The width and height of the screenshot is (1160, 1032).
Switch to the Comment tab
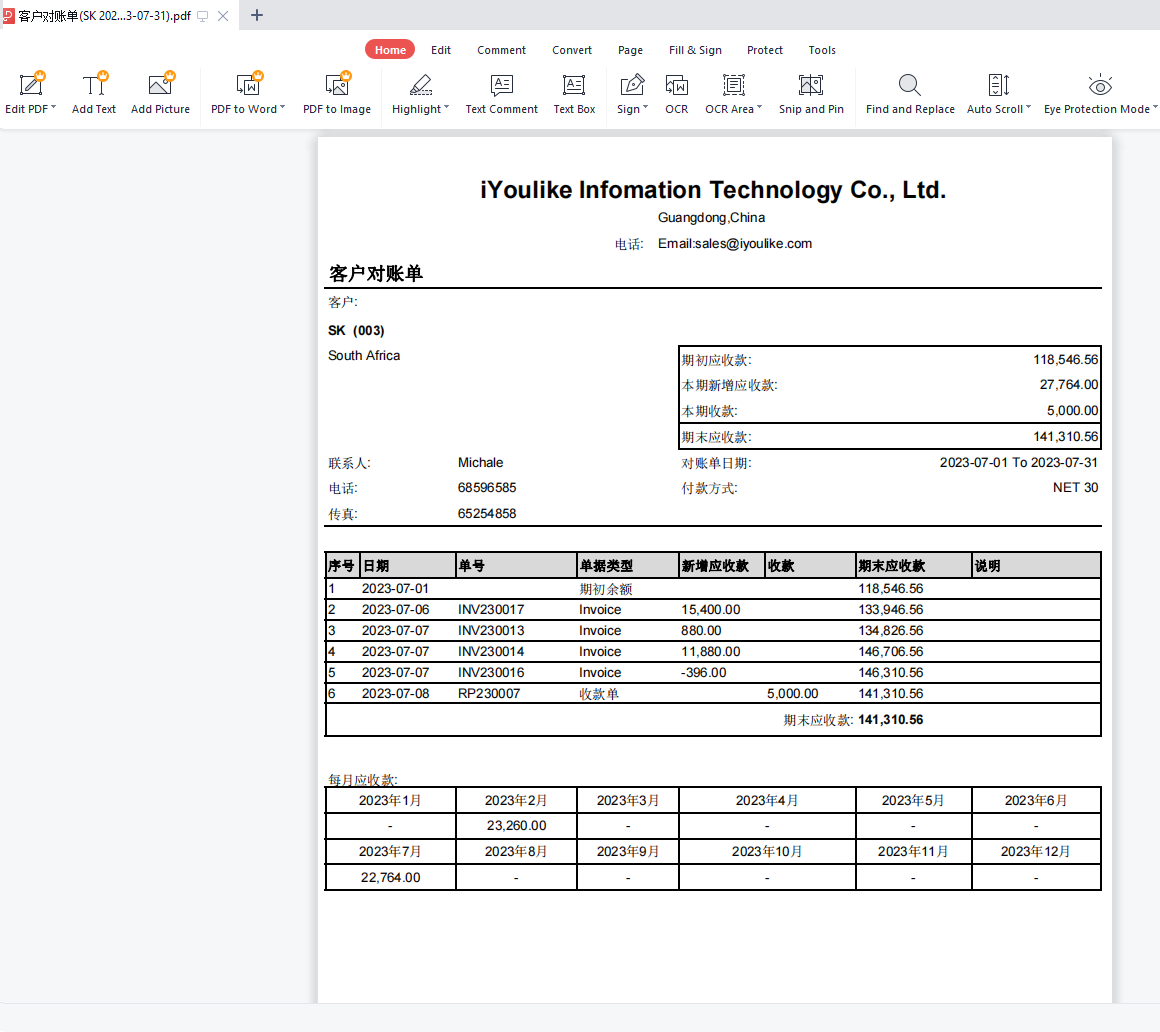tap(501, 50)
